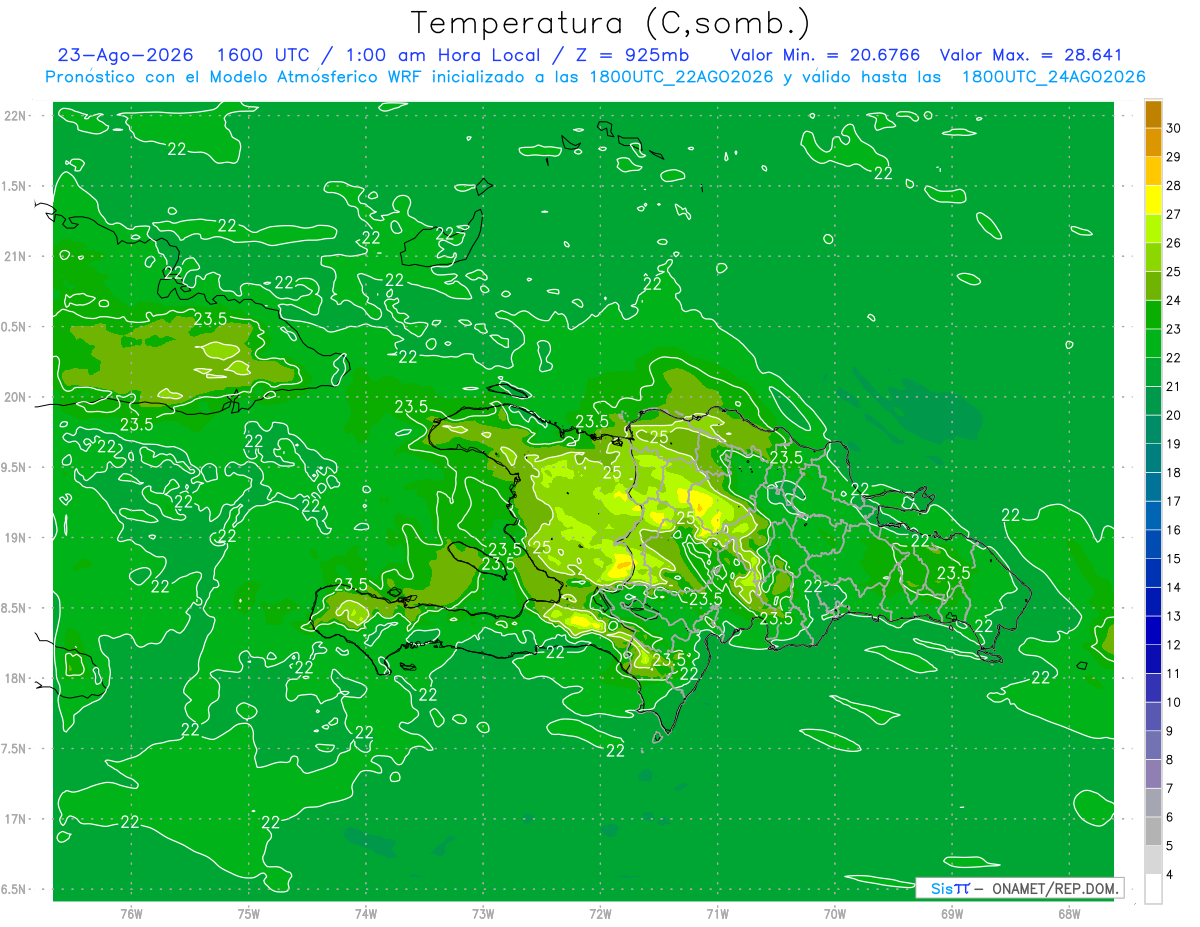Image resolution: width=1200 pixels, height=927 pixels.
Task: Click the gray legend swatch between 5 and 6
Action: pos(1153,832)
